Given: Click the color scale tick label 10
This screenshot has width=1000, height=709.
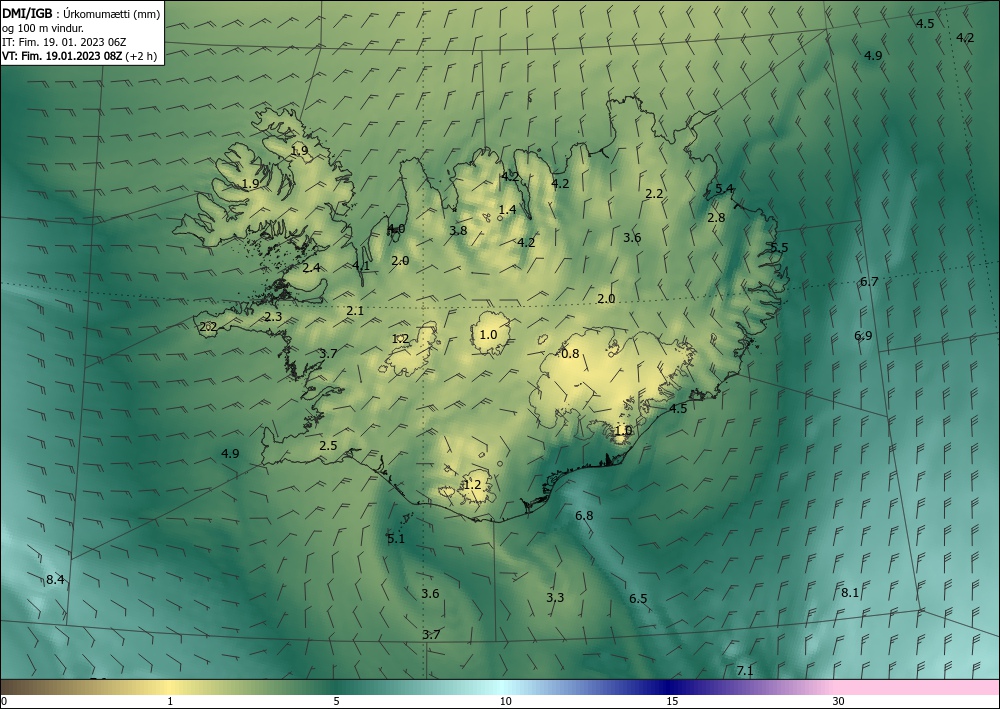Looking at the screenshot, I should coord(505,701).
